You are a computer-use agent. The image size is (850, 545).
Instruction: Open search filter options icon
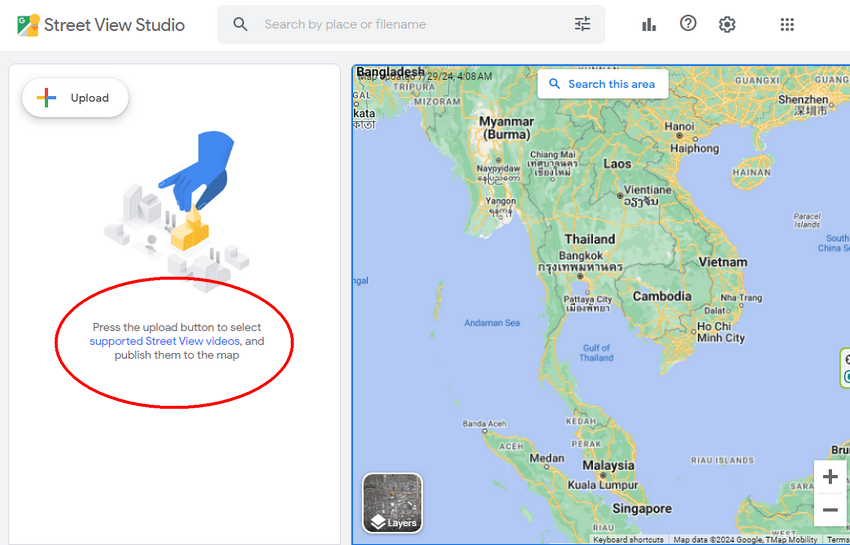[582, 24]
